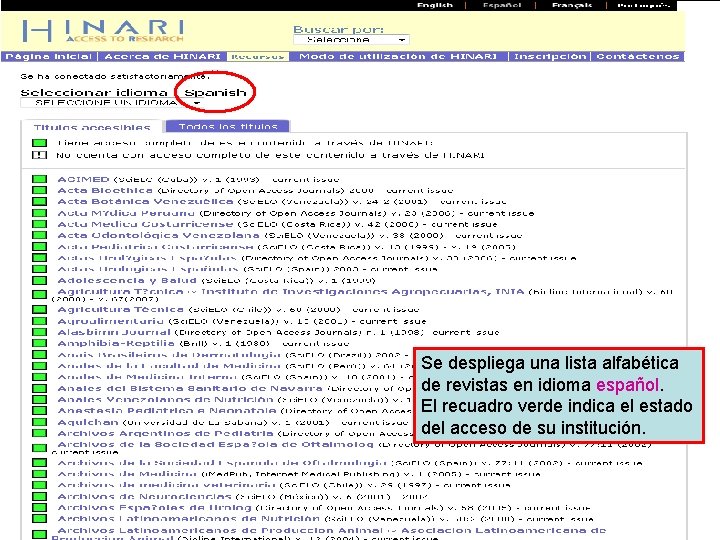Click green access icon beside Amphibia-Reptilia
Viewport: 720px width, 540px height.
[x=39, y=343]
